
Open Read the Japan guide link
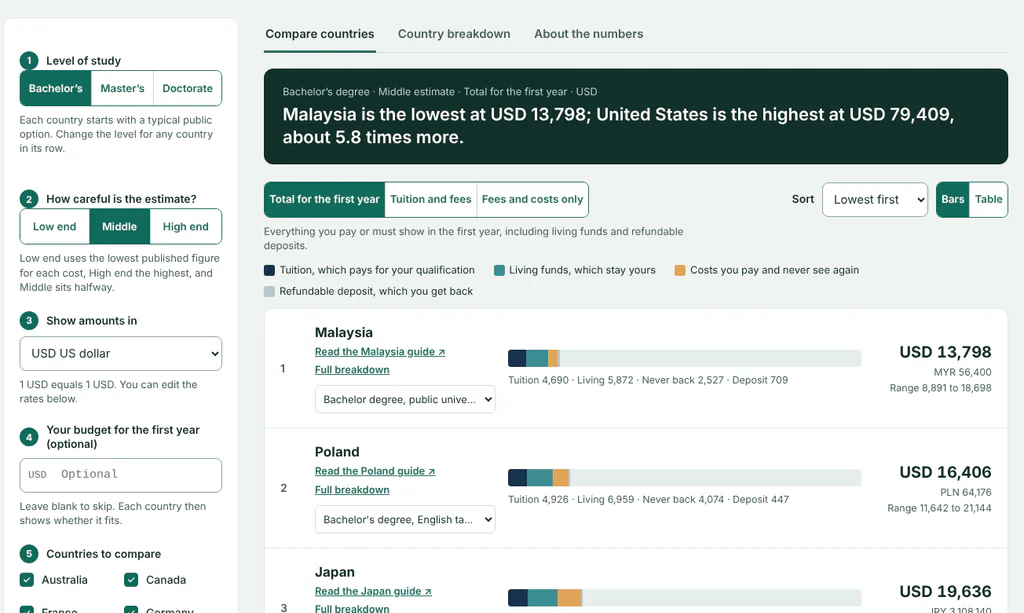pyautogui.click(x=373, y=591)
